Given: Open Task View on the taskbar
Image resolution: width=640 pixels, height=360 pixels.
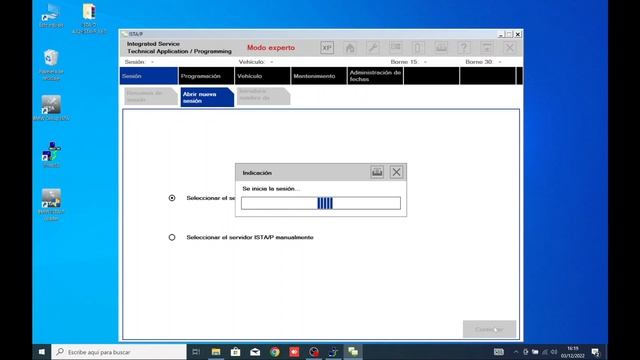Looking at the screenshot, I should [196, 352].
